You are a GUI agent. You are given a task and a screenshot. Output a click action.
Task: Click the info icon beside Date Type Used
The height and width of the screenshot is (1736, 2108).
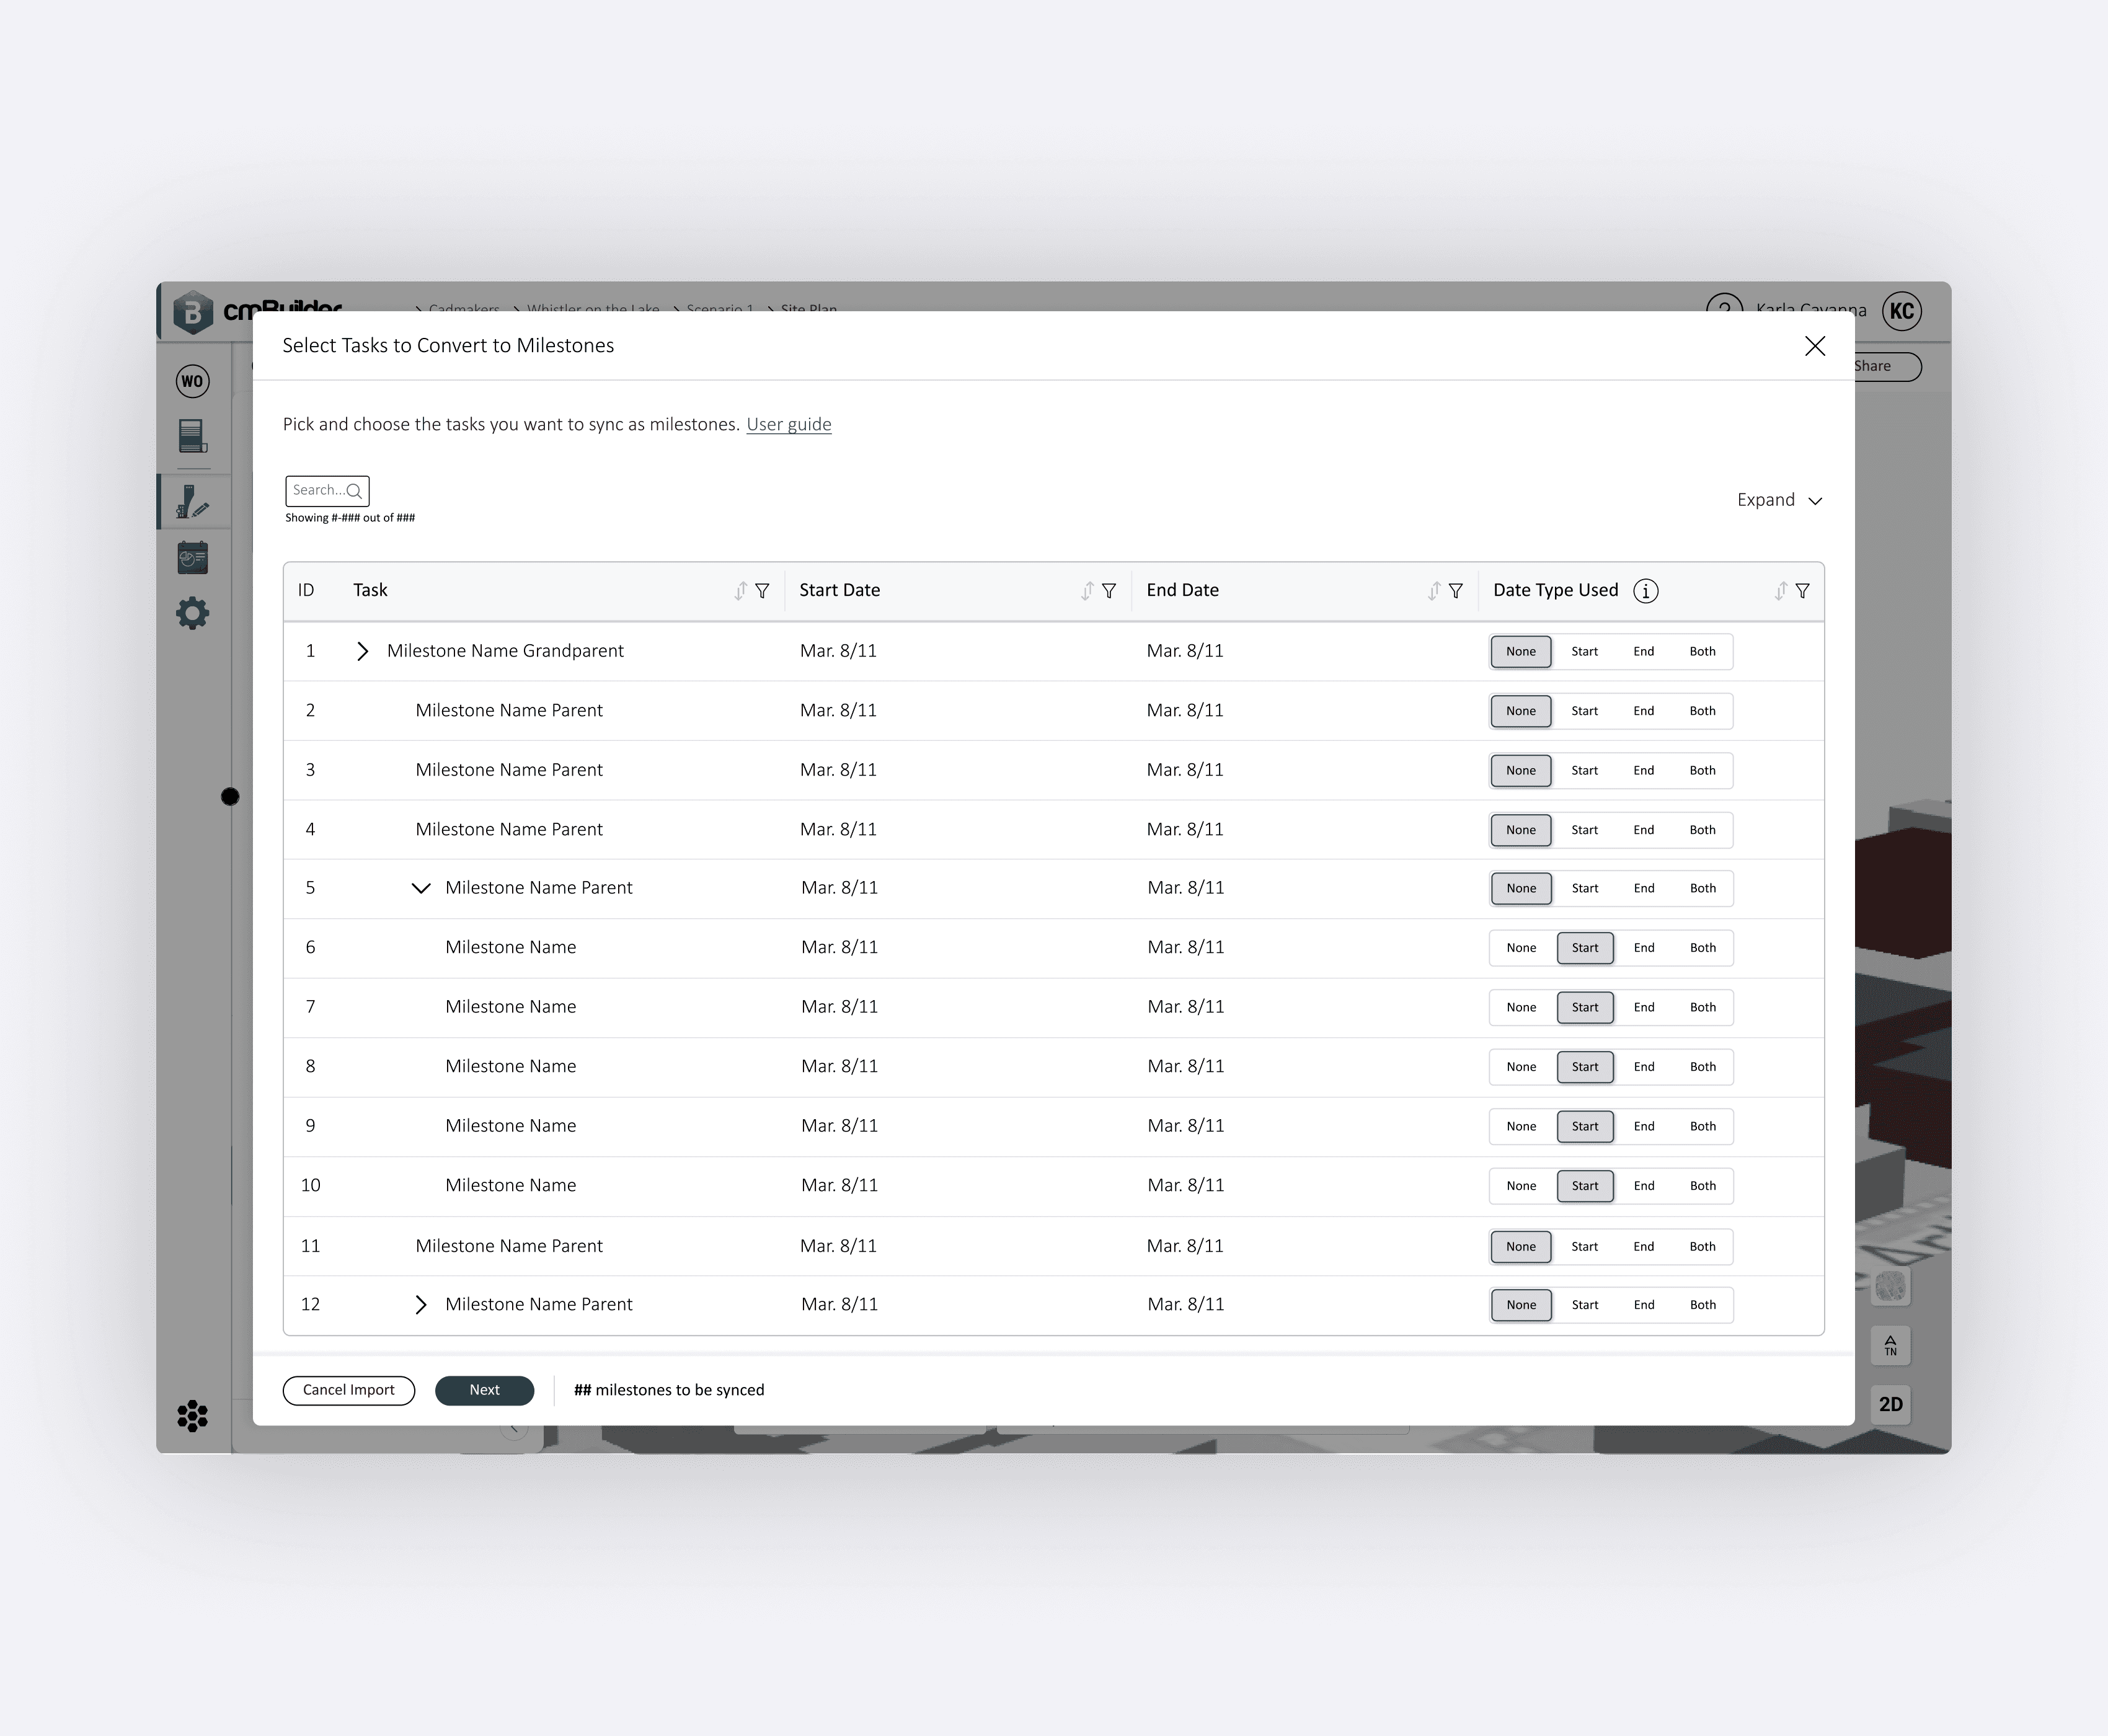[x=1645, y=591]
